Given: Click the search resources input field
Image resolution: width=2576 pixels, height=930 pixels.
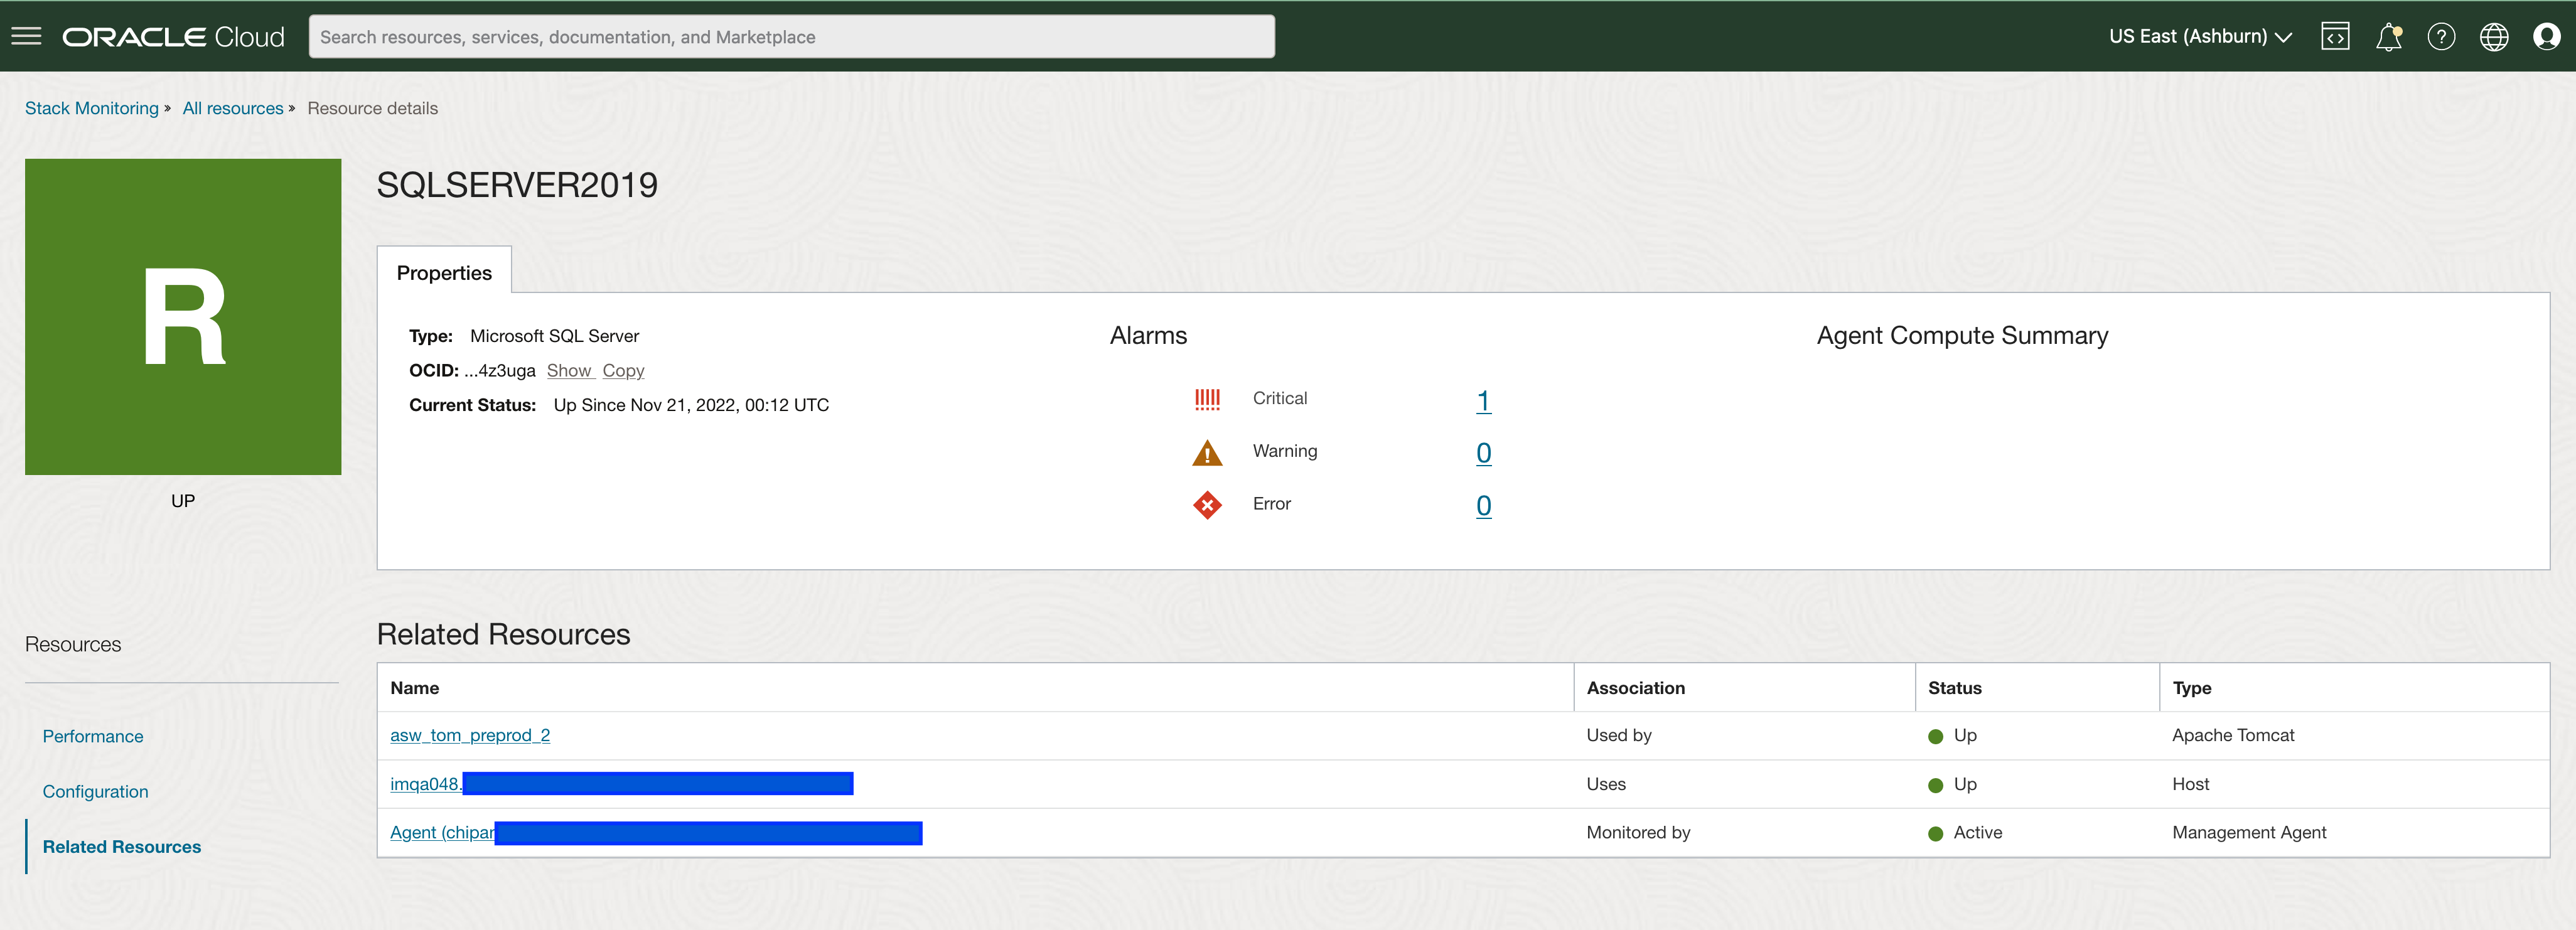Looking at the screenshot, I should click(791, 36).
